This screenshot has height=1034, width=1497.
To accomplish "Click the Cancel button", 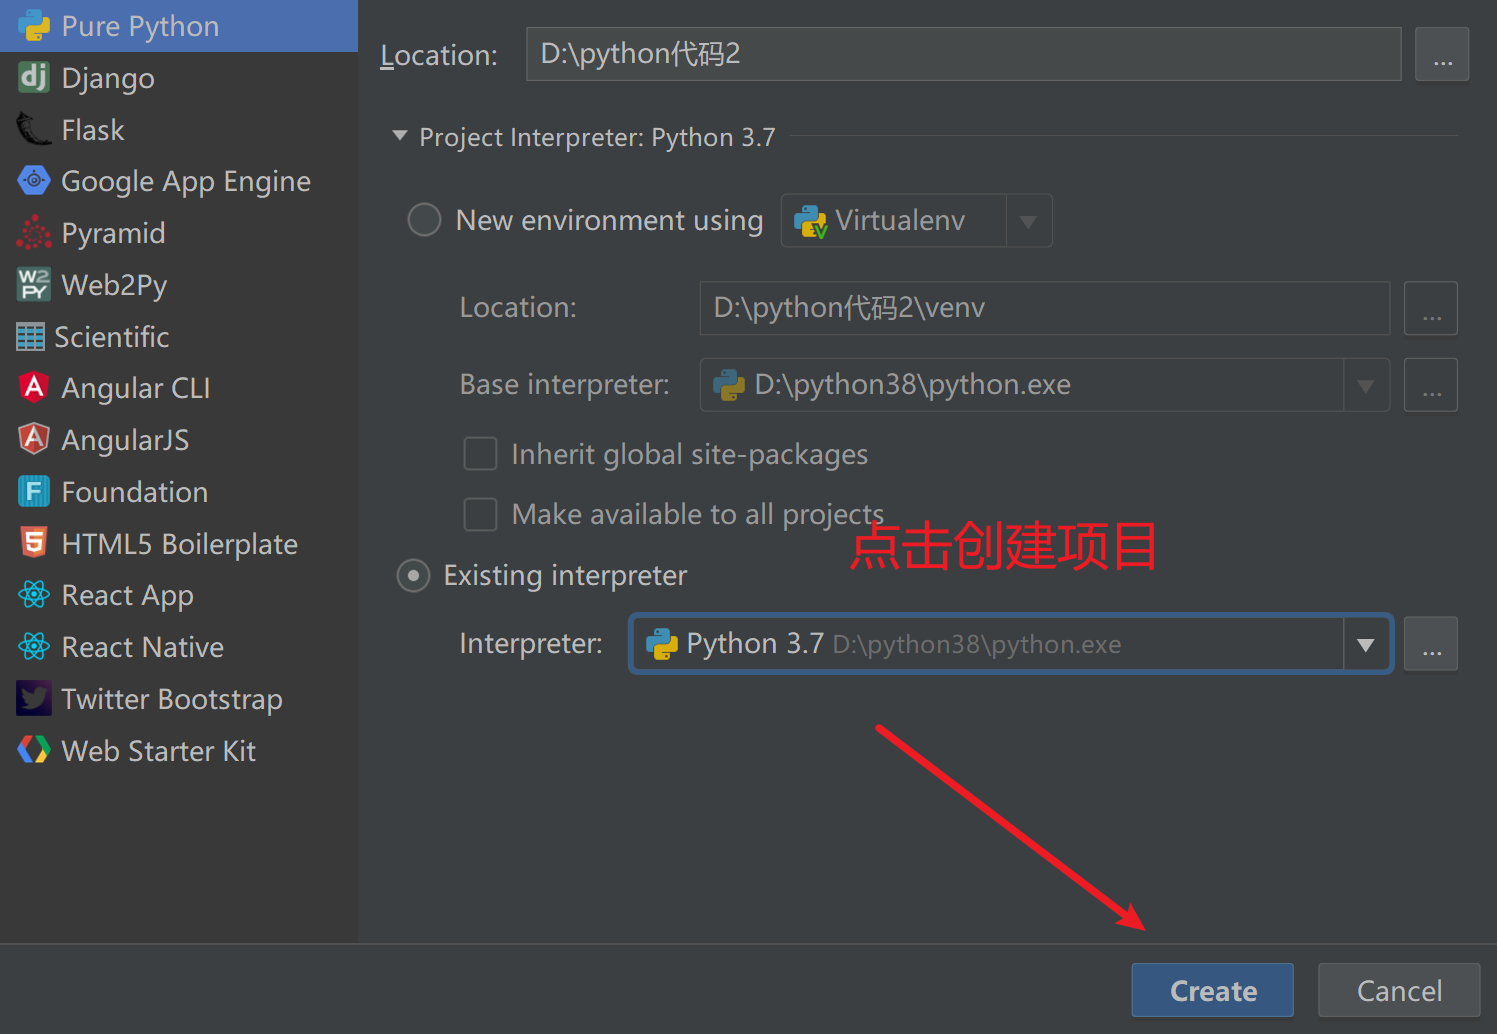I will pos(1399,990).
